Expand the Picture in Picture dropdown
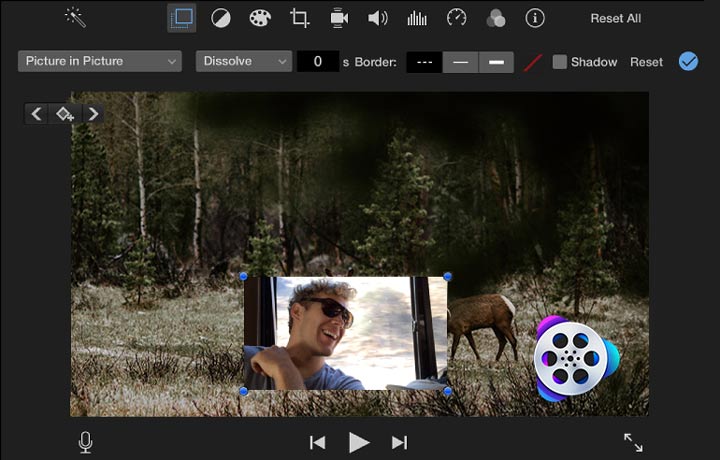The width and height of the screenshot is (720, 460). tap(100, 61)
